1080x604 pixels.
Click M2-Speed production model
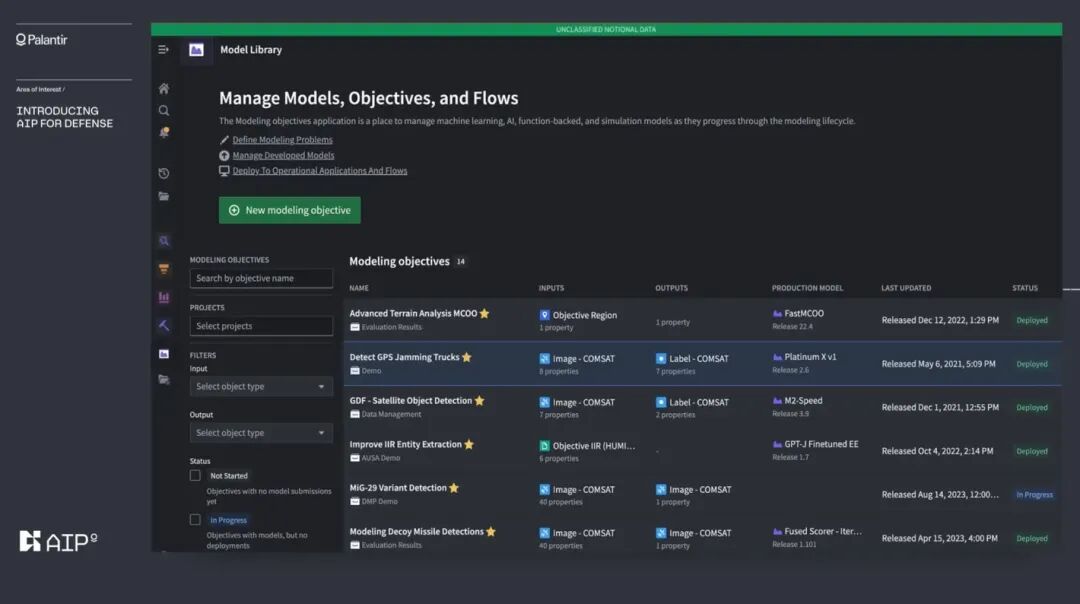tap(803, 401)
